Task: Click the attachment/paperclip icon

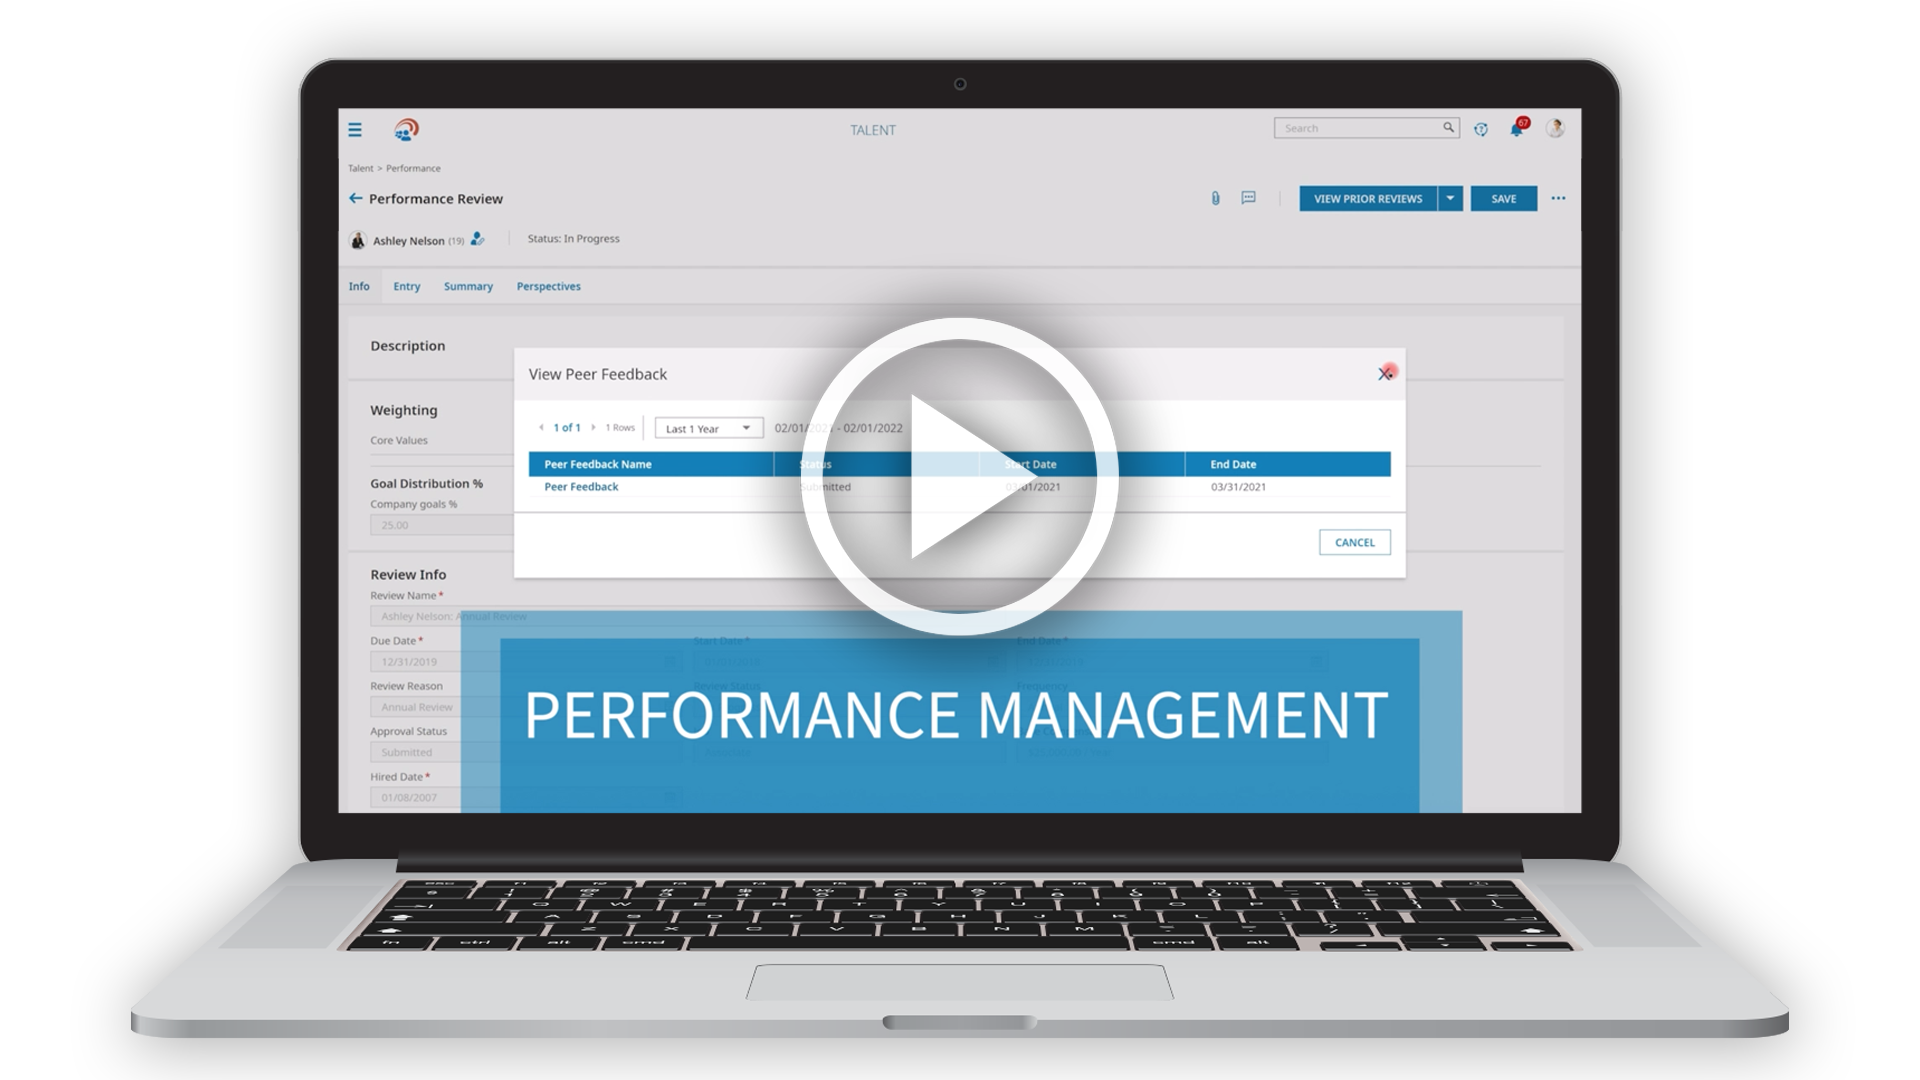Action: coord(1216,198)
